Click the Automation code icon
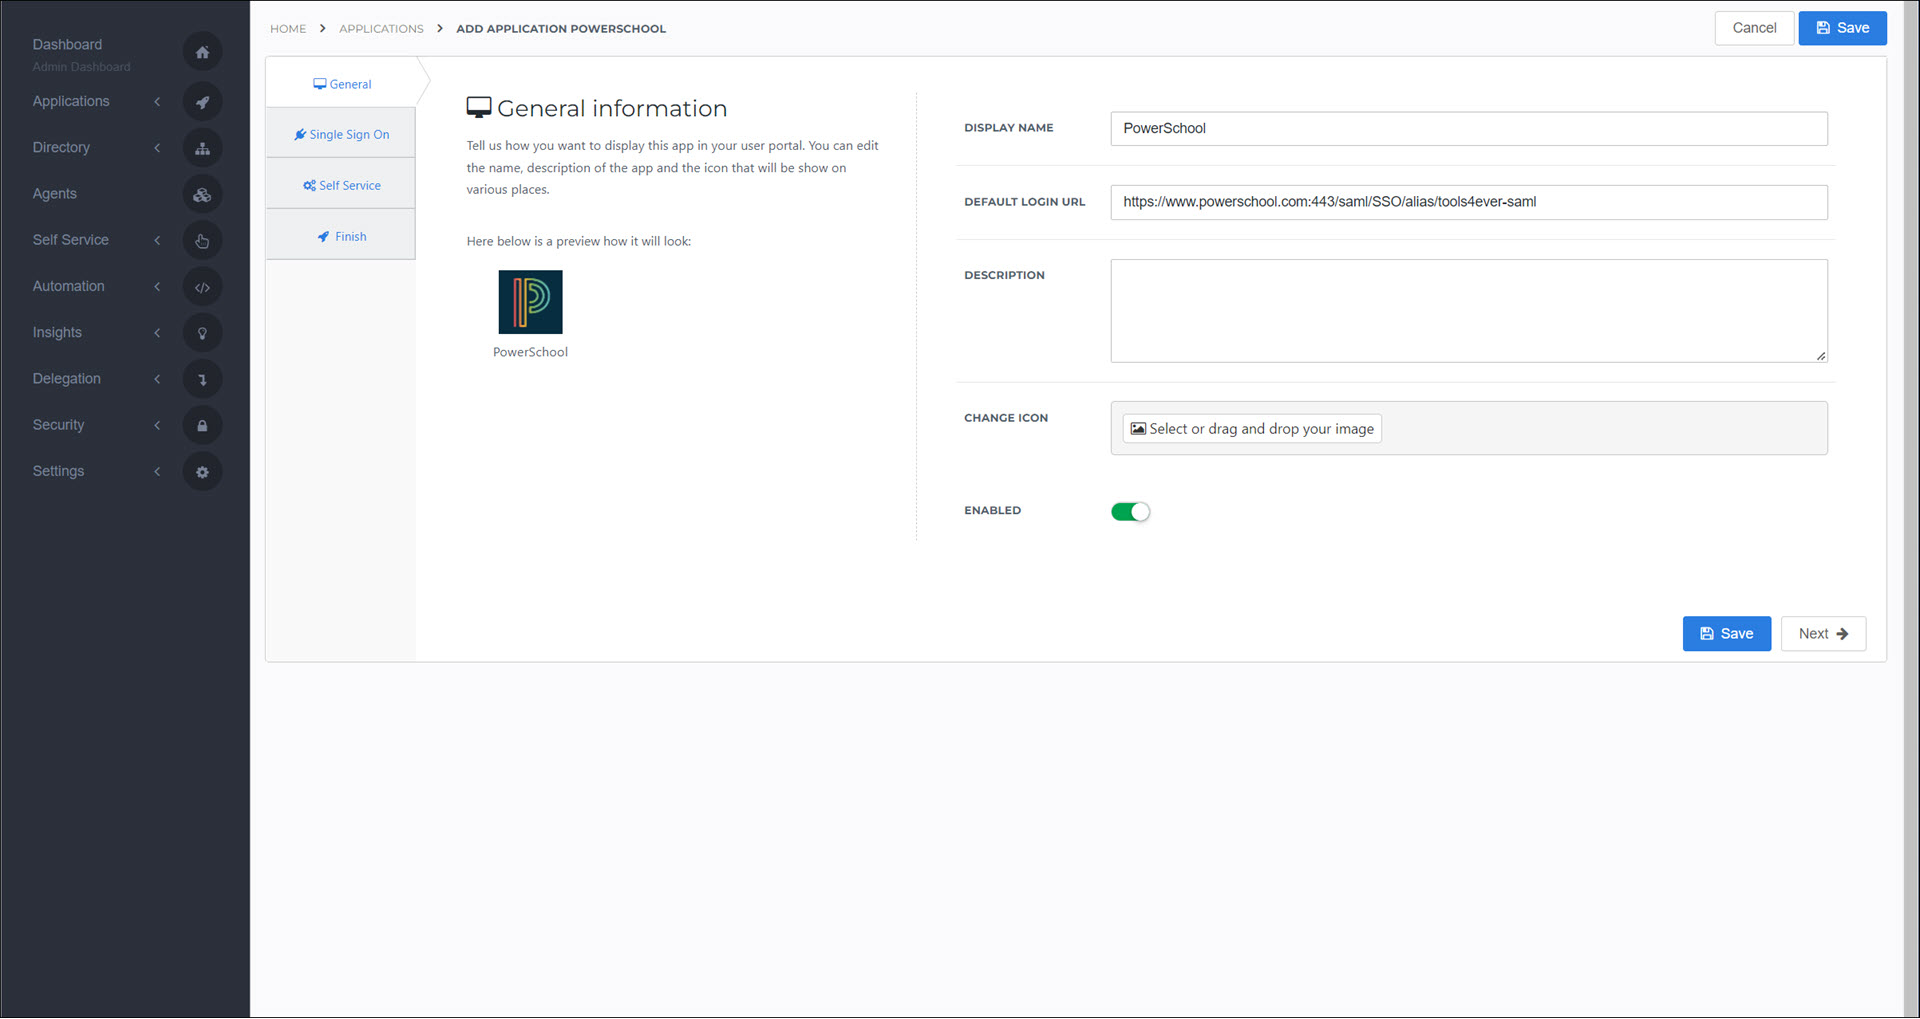This screenshot has height=1019, width=1920. coord(202,287)
